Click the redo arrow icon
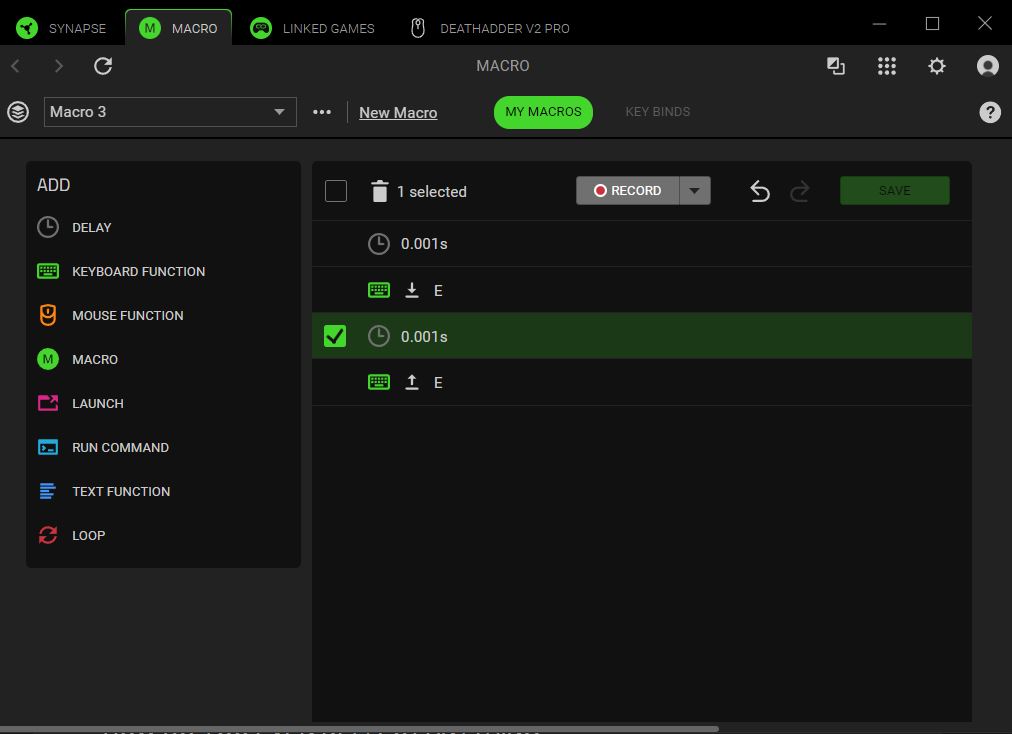This screenshot has height=734, width=1012. pos(800,191)
